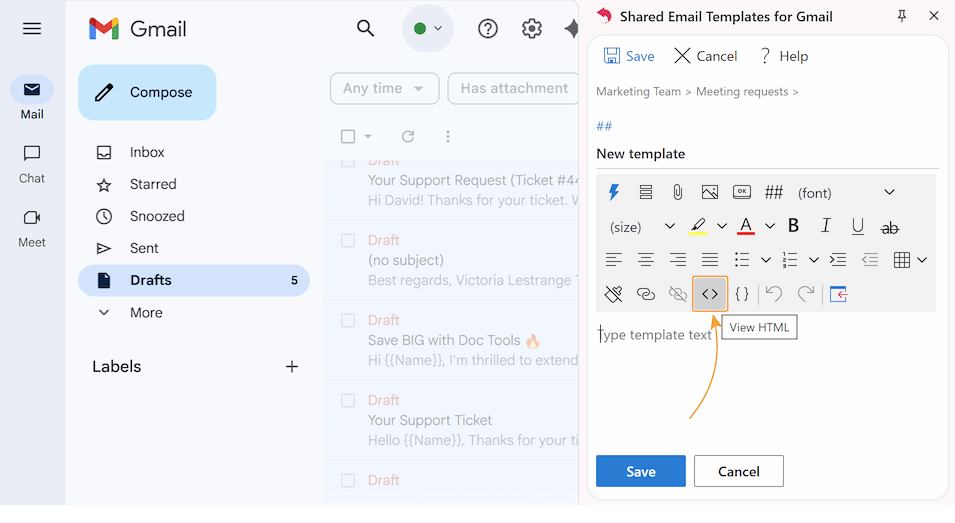
Task: Click the OK button insert icon
Action: [741, 192]
